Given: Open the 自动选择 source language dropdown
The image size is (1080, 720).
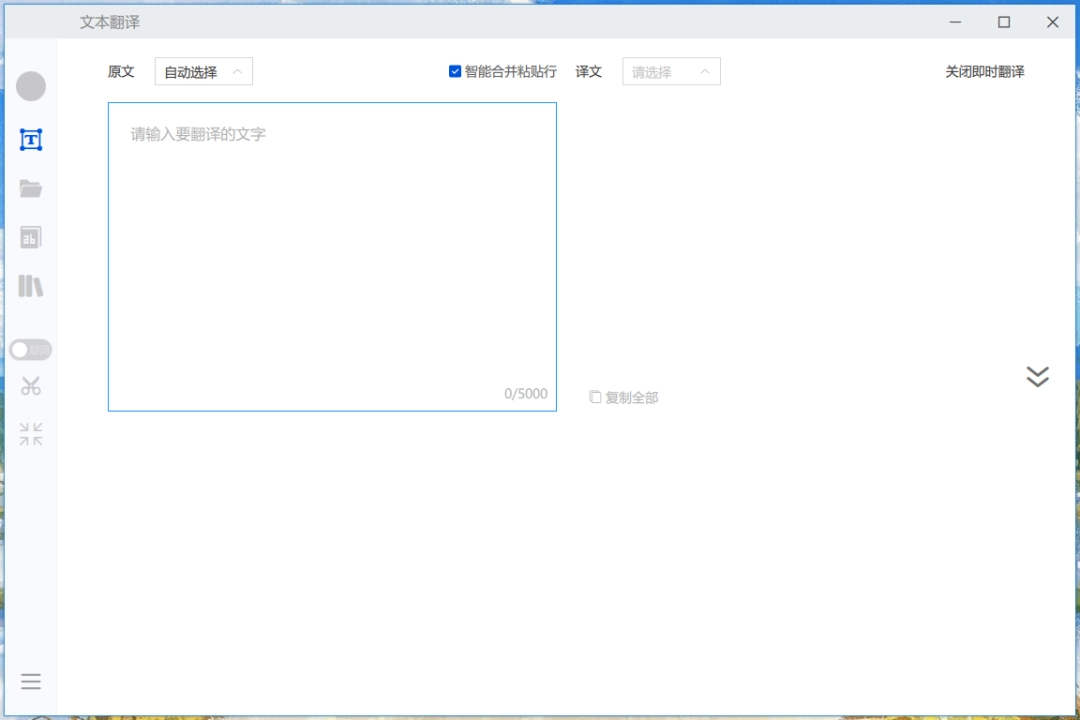Looking at the screenshot, I should (203, 71).
